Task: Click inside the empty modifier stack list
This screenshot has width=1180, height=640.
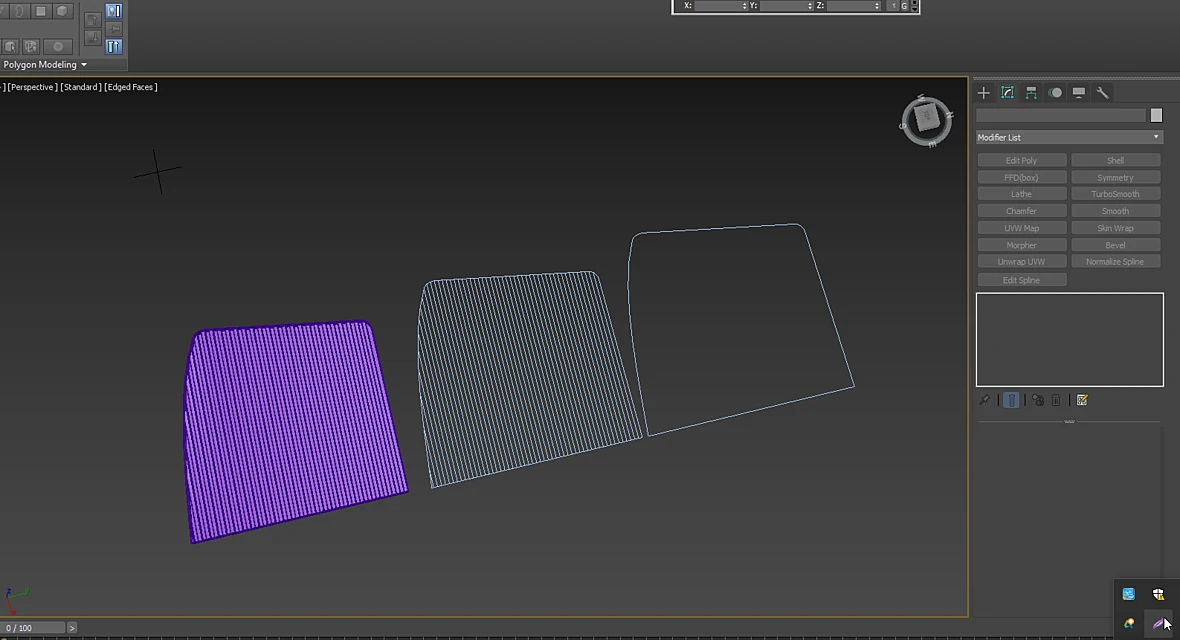Action: (x=1069, y=340)
